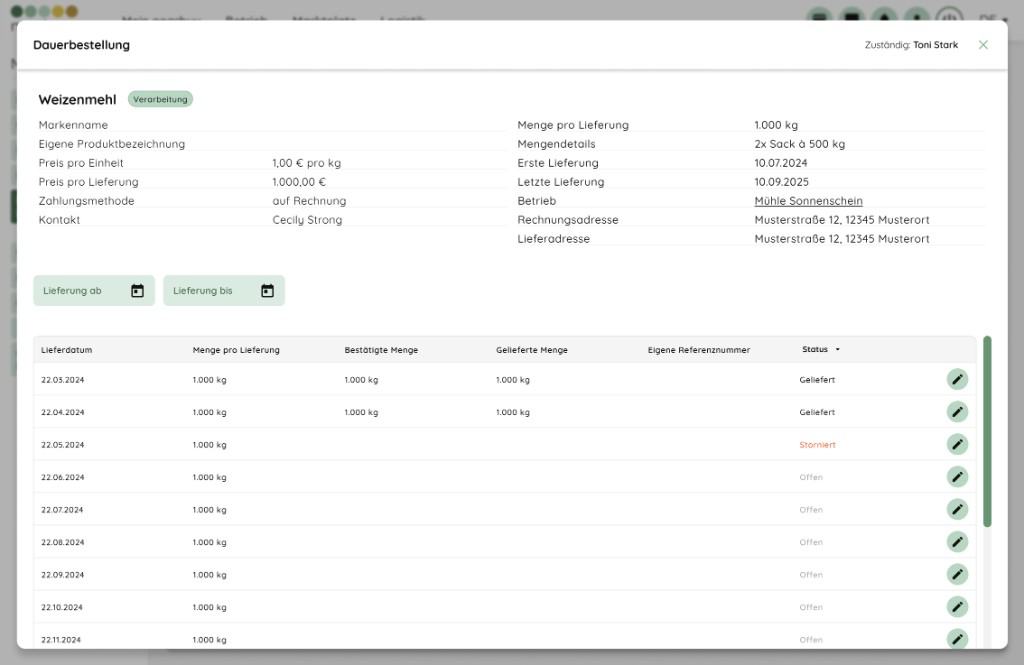Screen dimensions: 1024x665
Task: Edit the 22.11.2024 delivery row
Action: pyautogui.click(x=957, y=639)
